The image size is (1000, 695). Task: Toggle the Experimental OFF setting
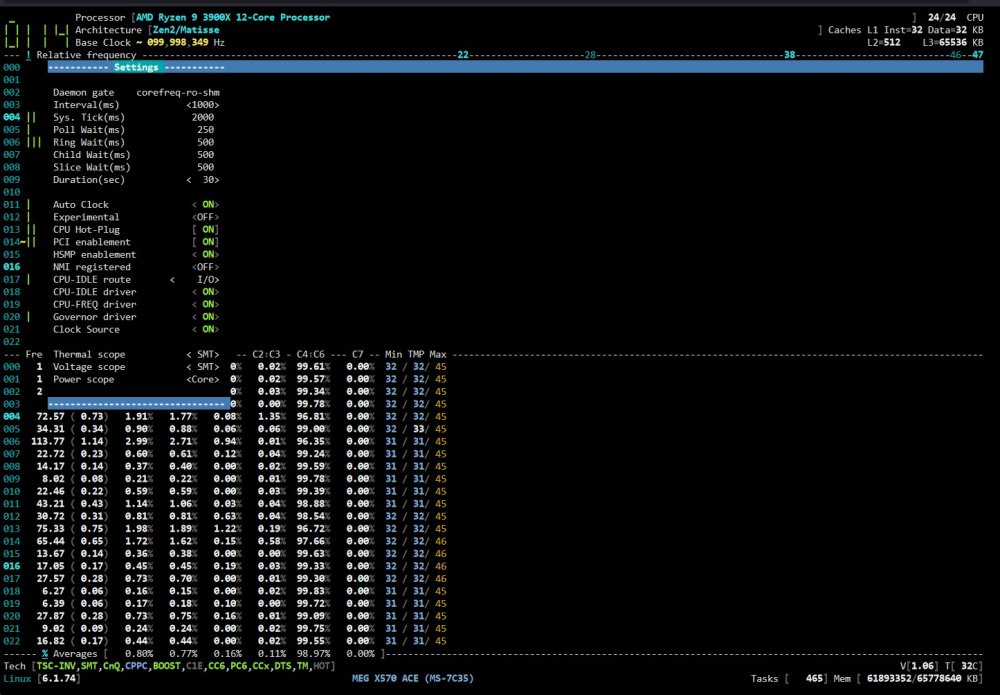tap(205, 217)
